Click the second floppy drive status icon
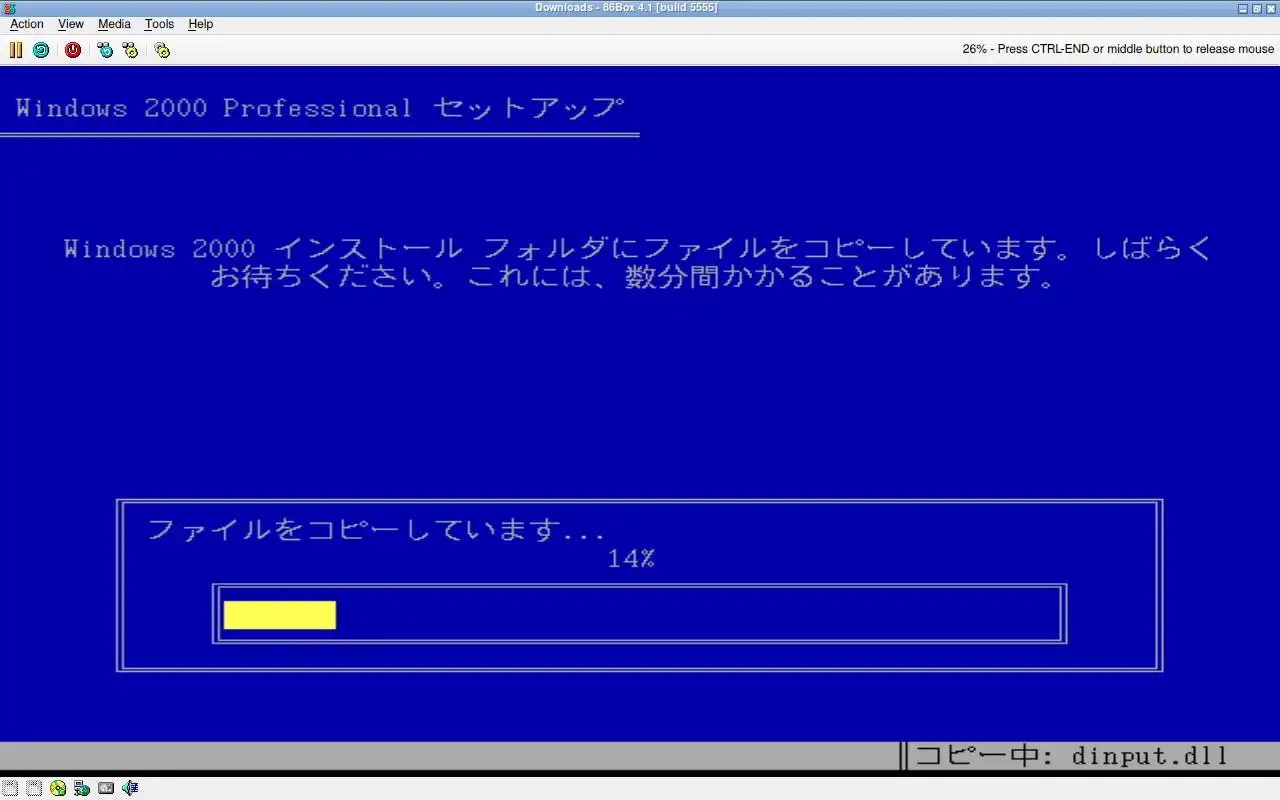Viewport: 1280px width, 800px height. click(x=34, y=788)
